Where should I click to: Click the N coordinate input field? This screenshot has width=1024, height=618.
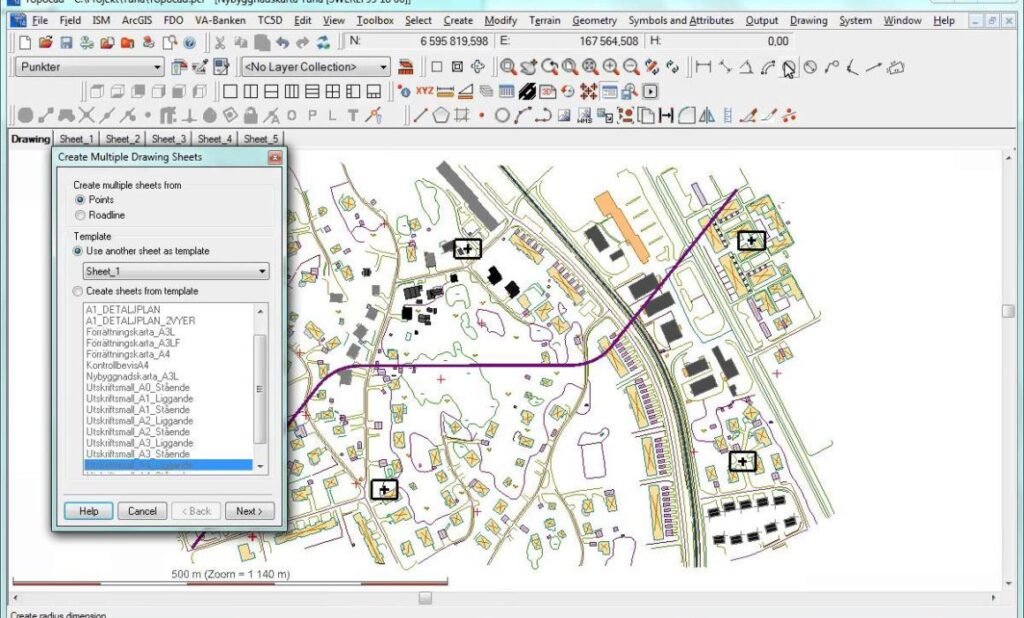tap(418, 41)
